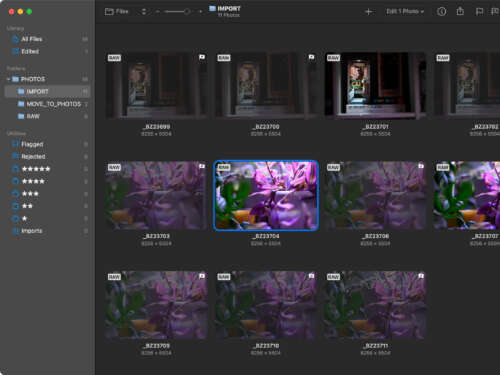Select photo thumbnail _BZ23700
The height and width of the screenshot is (375, 500).
coord(266,85)
